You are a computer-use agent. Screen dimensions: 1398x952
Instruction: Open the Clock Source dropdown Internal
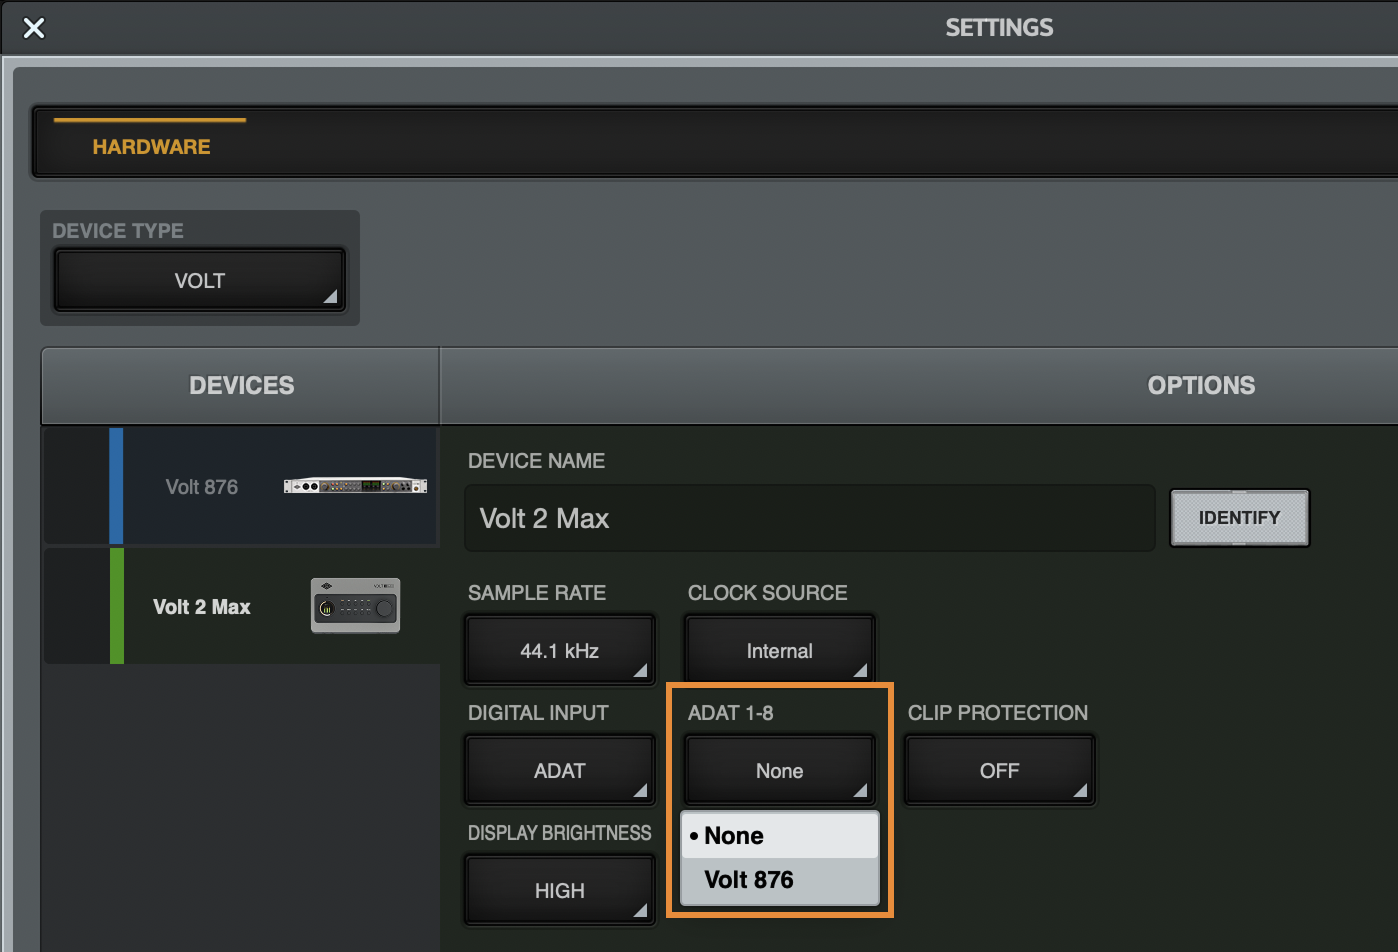click(x=780, y=651)
